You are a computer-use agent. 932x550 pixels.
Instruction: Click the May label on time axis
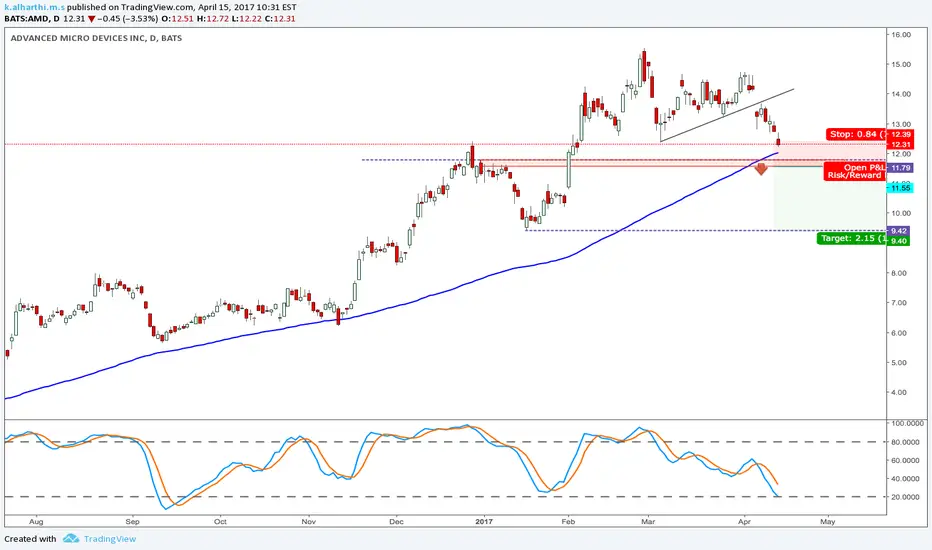(x=827, y=521)
